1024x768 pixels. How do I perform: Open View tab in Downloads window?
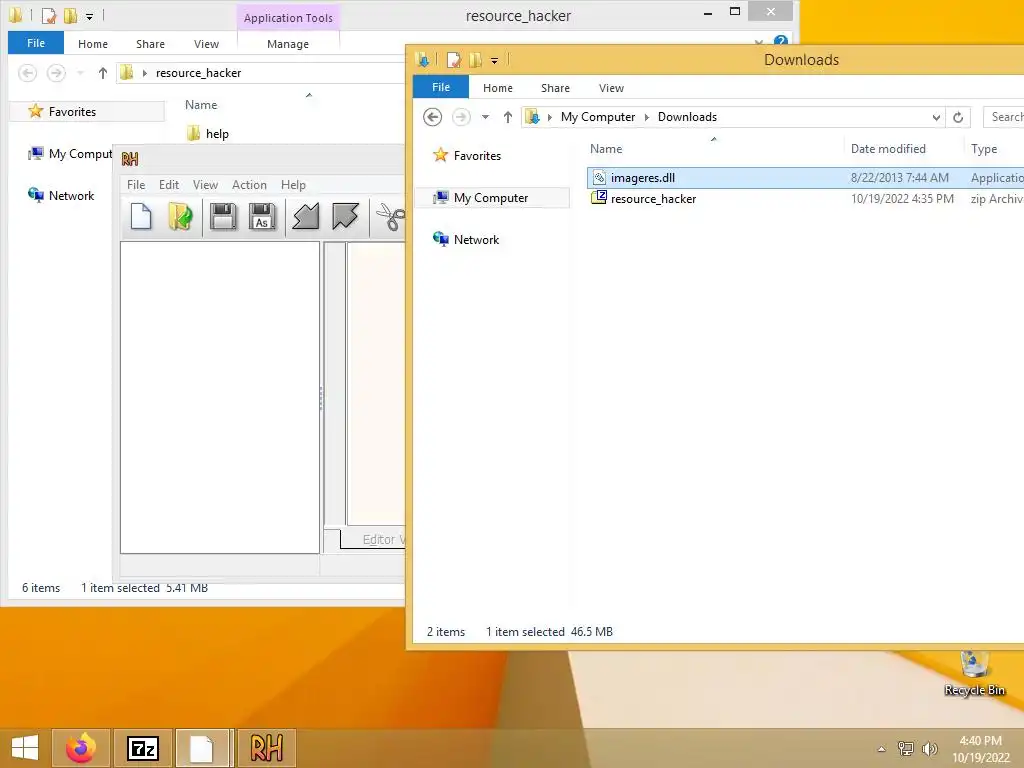pos(611,88)
